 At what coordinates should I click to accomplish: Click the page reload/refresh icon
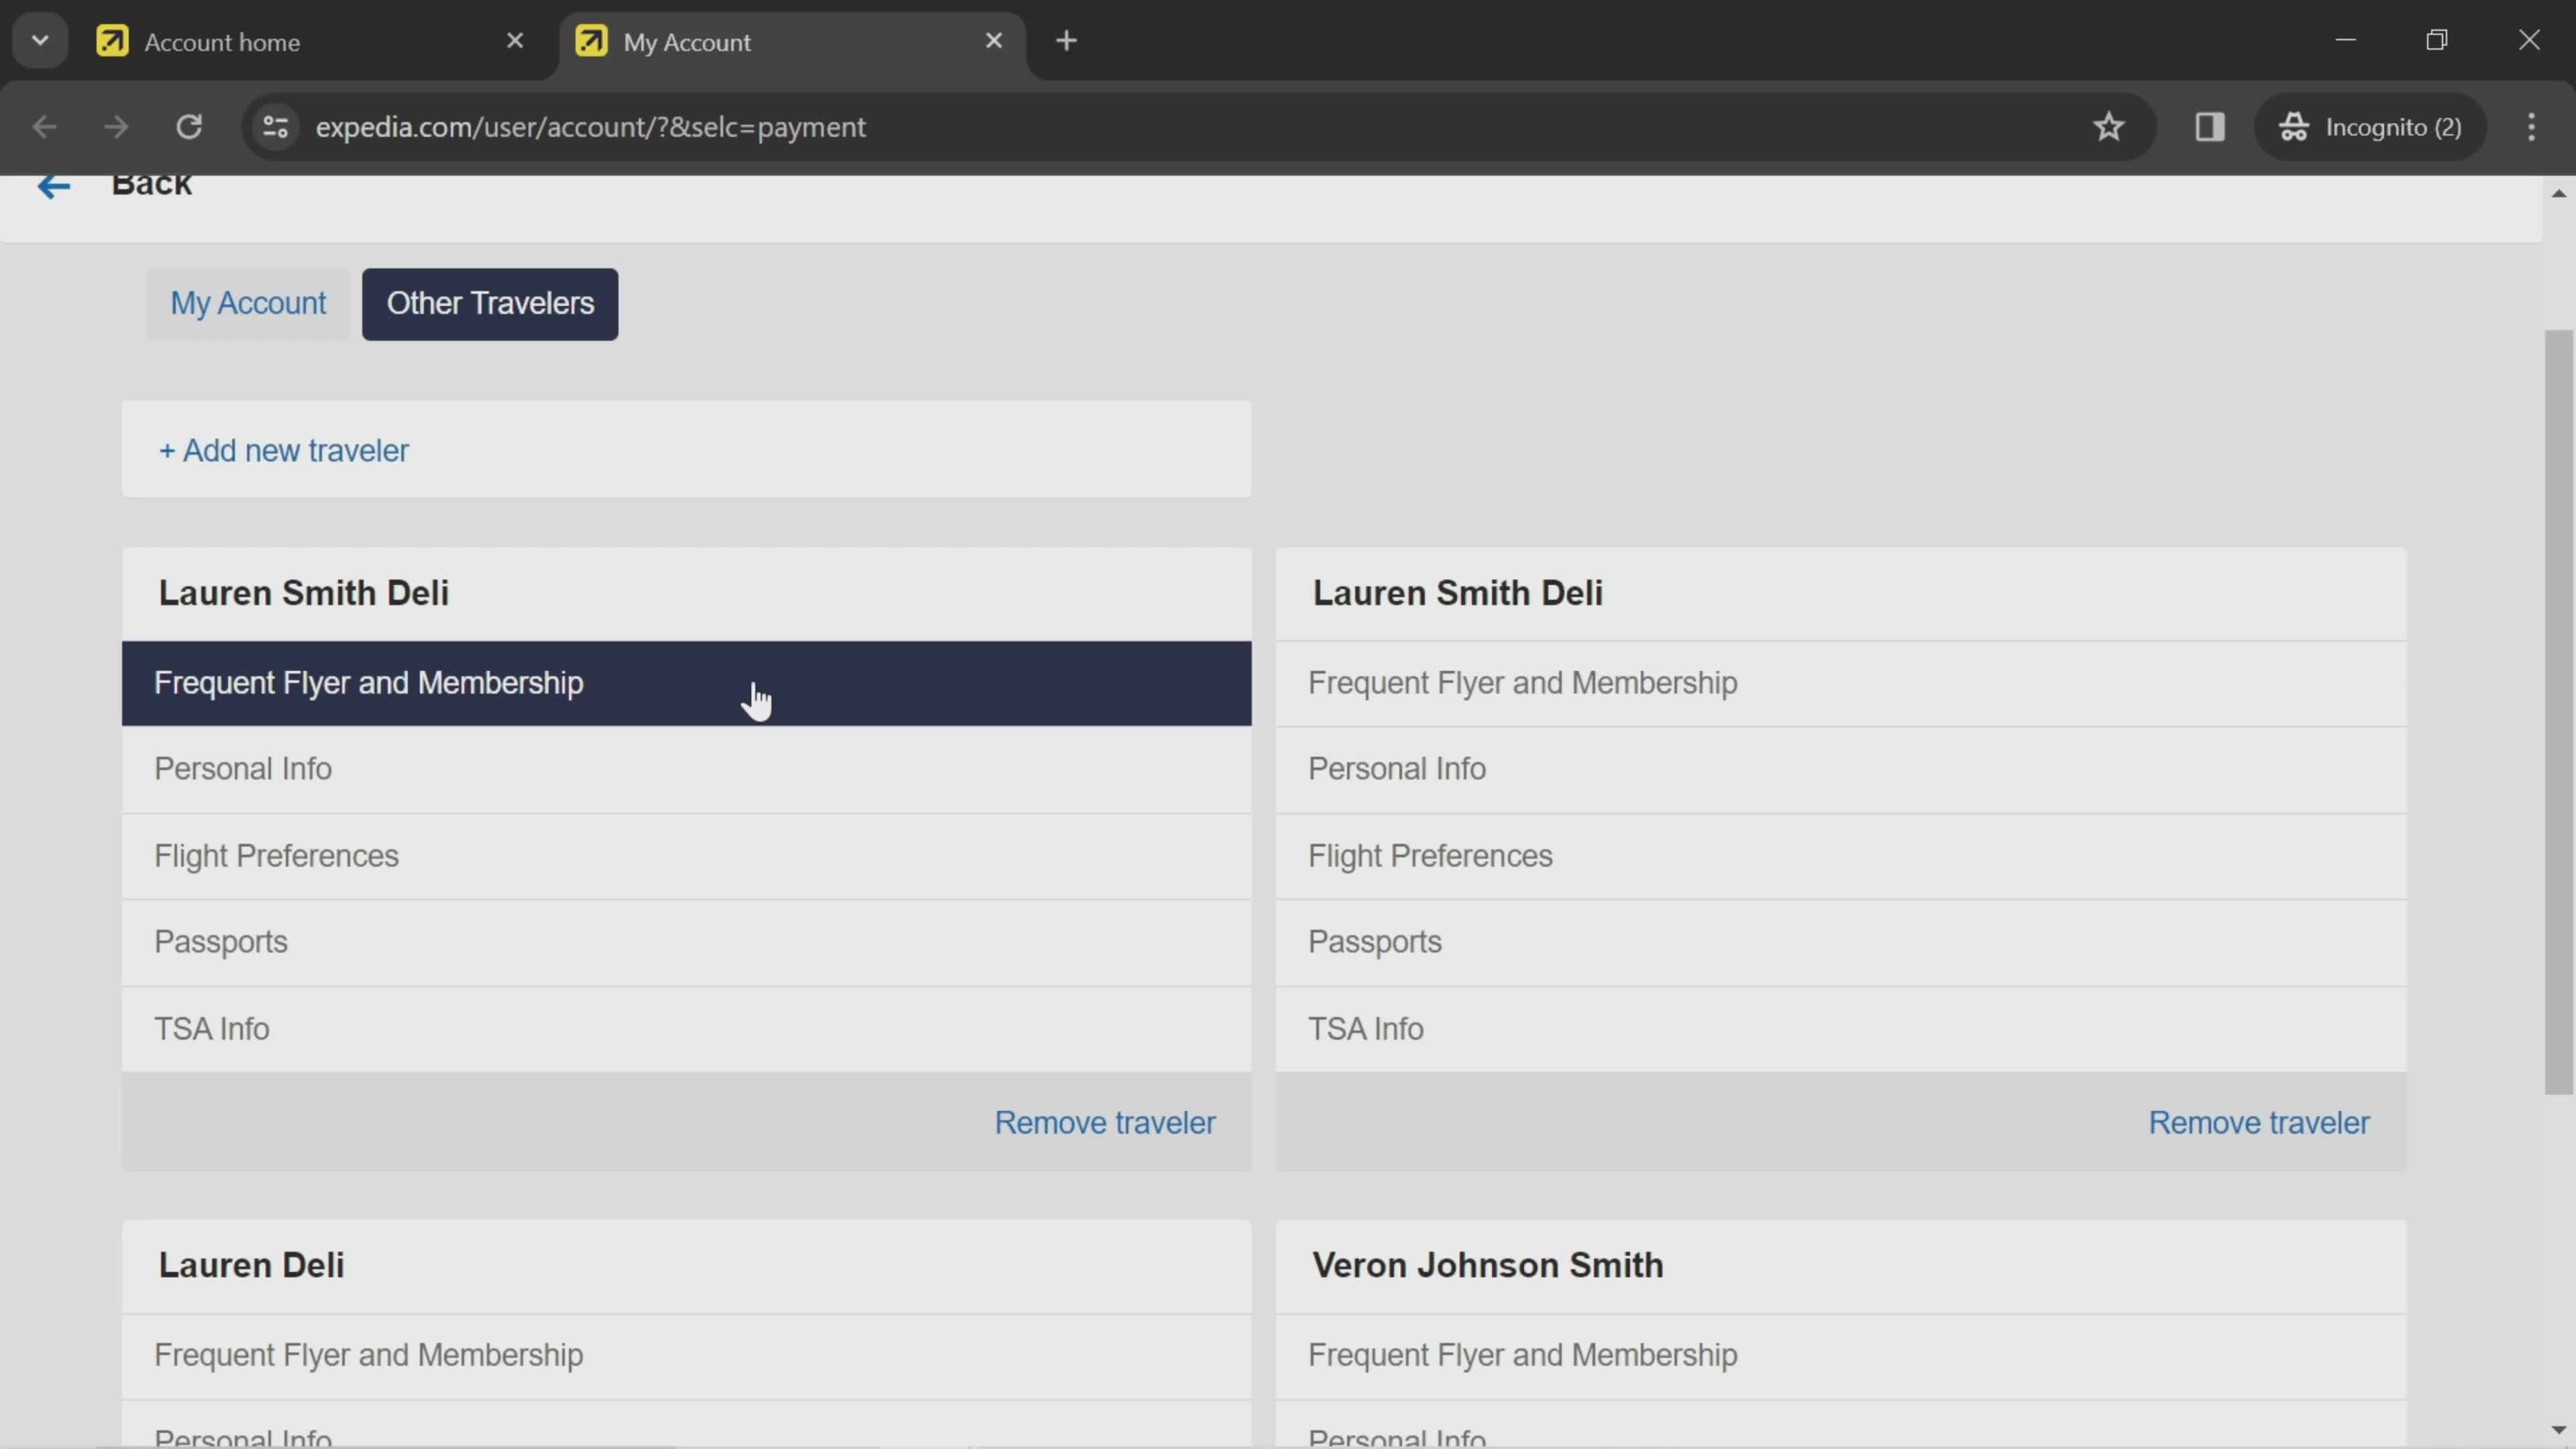click(189, 125)
